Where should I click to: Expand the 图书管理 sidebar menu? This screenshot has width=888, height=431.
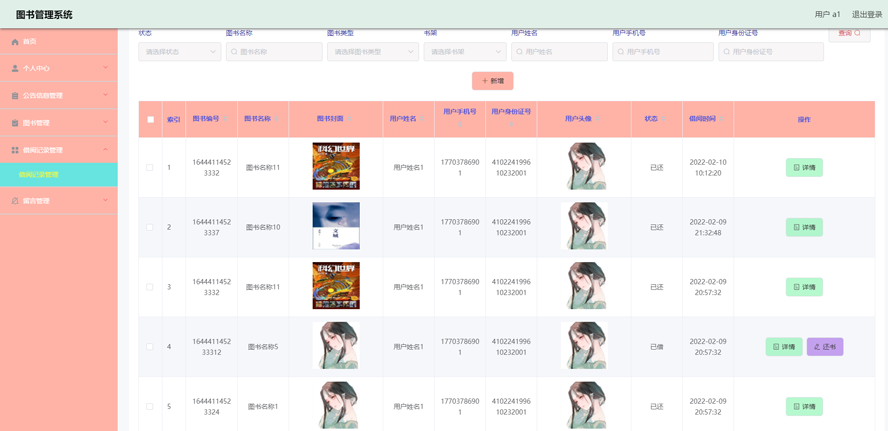point(58,123)
